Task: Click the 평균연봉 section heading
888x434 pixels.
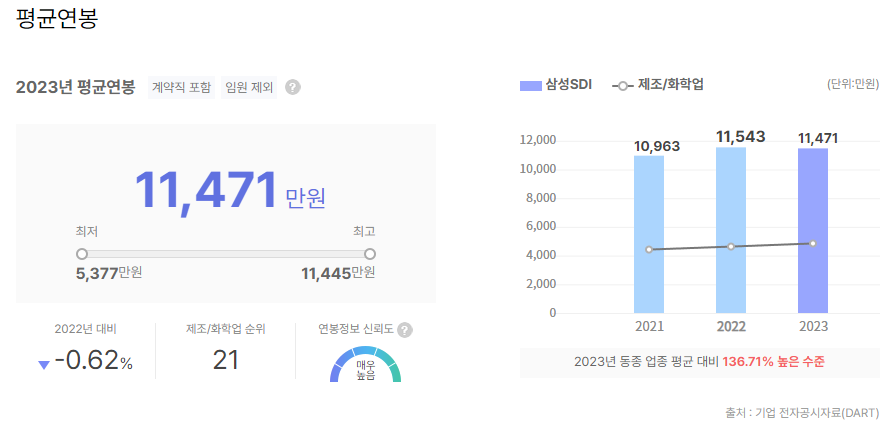Action: point(57,18)
